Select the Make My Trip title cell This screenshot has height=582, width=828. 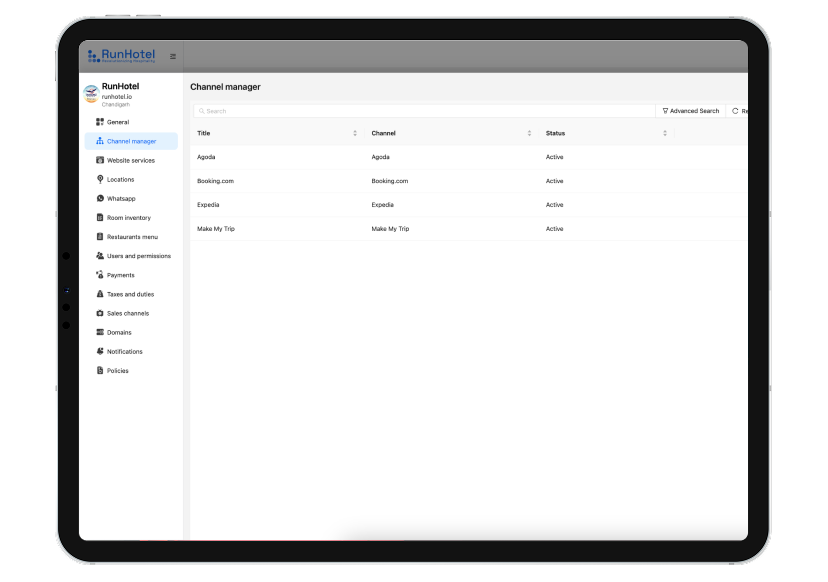[216, 229]
